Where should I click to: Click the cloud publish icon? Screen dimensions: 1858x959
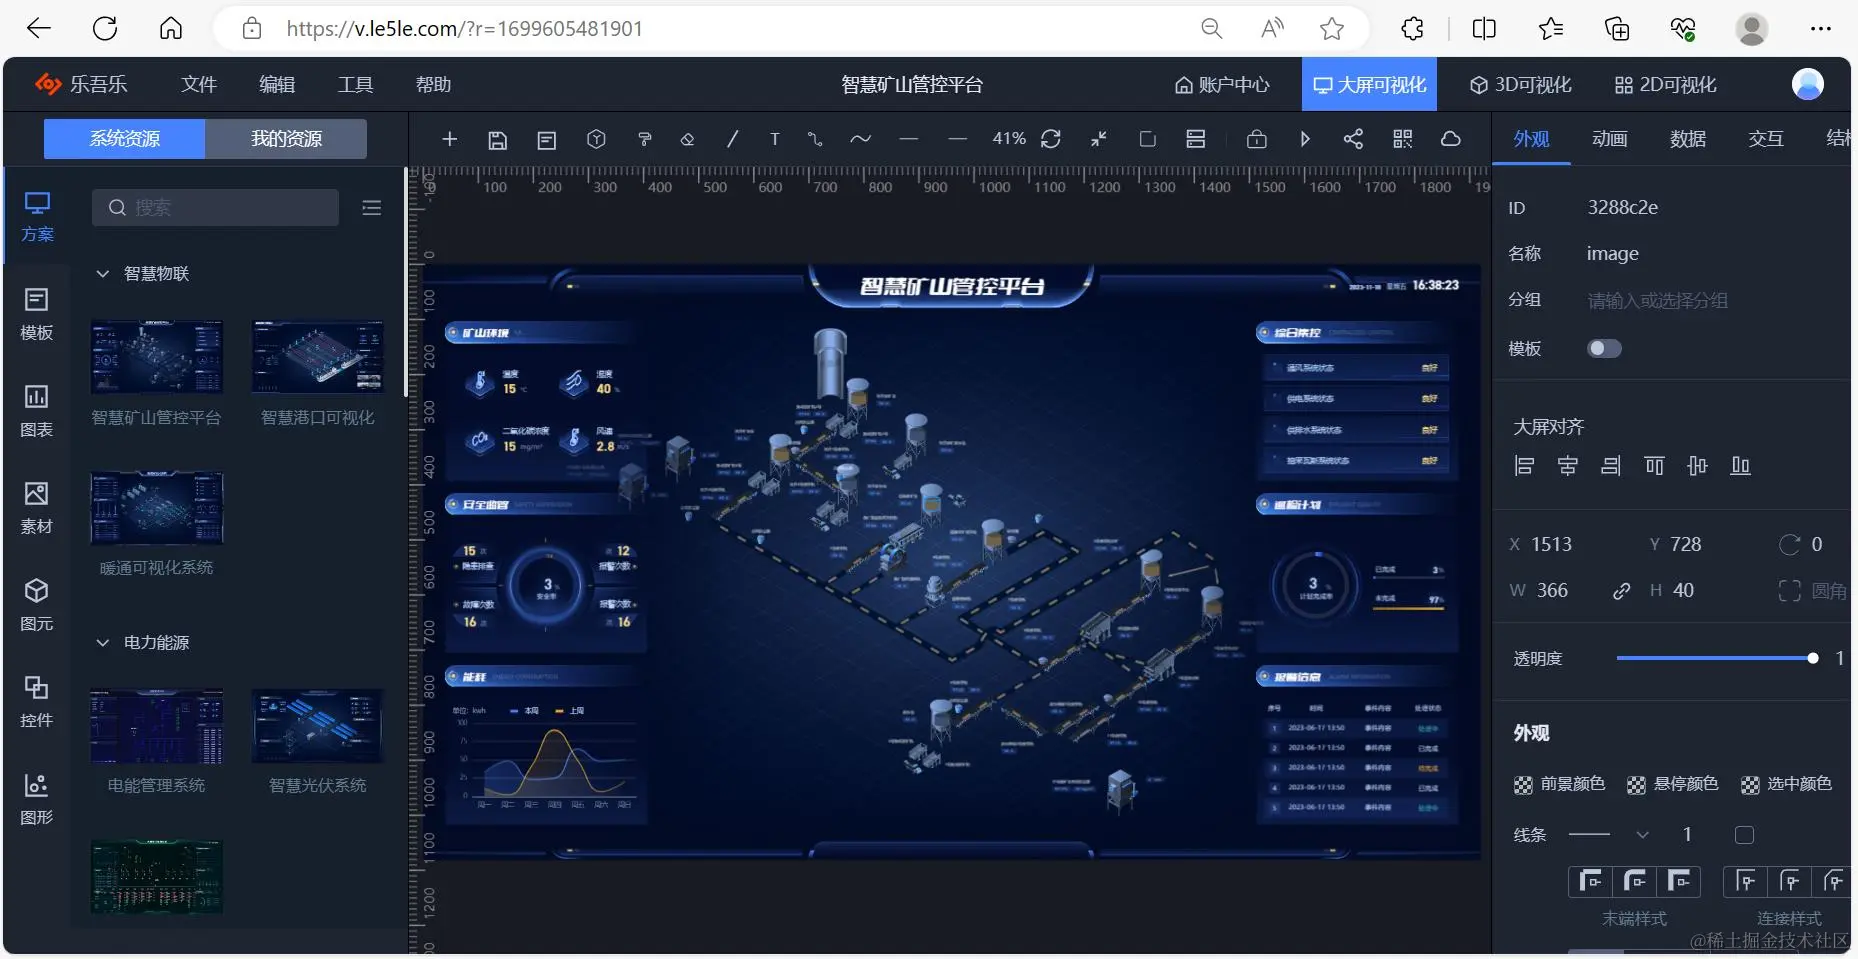pyautogui.click(x=1451, y=139)
